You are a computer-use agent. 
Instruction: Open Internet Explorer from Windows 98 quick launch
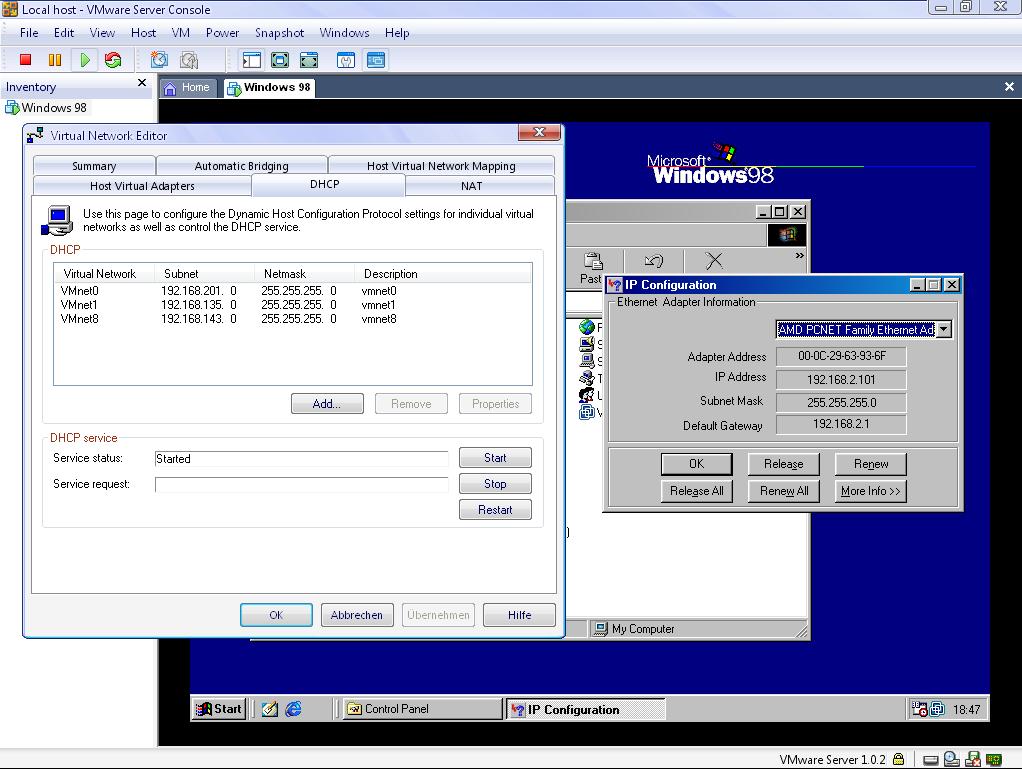293,709
